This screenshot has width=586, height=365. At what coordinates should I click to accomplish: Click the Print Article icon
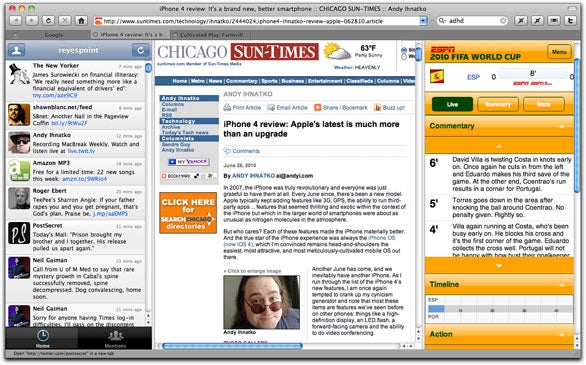coord(227,108)
